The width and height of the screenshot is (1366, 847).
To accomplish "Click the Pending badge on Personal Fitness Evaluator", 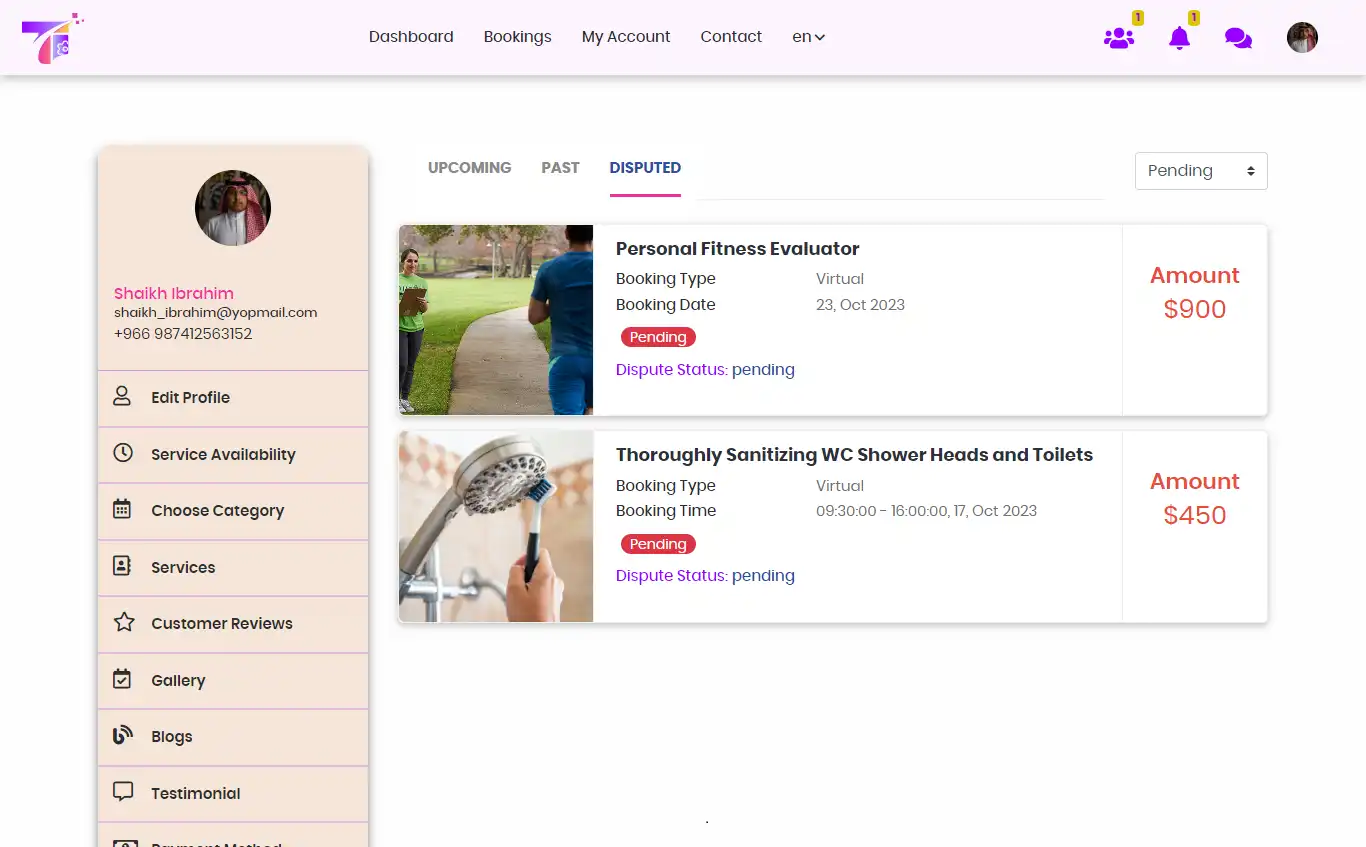I will (657, 337).
